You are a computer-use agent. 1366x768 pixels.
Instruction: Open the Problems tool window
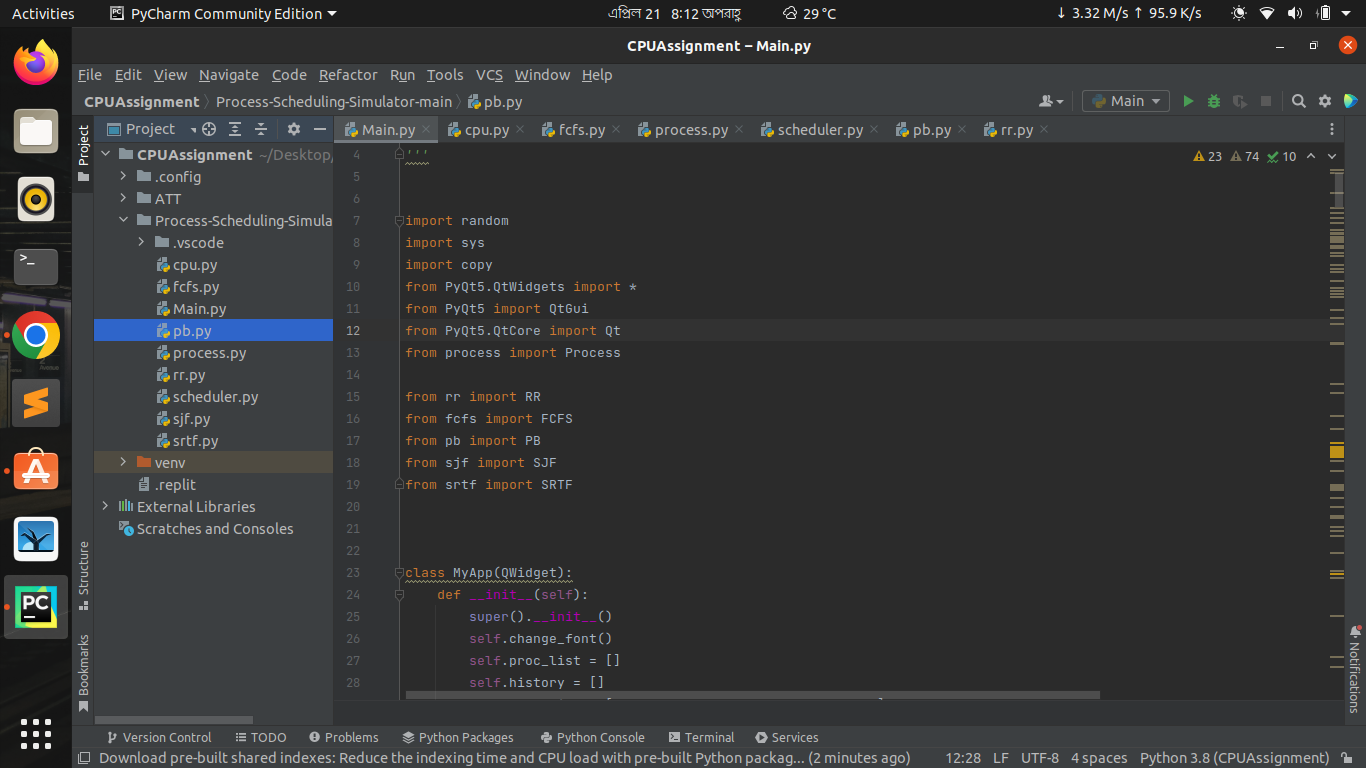coord(344,737)
